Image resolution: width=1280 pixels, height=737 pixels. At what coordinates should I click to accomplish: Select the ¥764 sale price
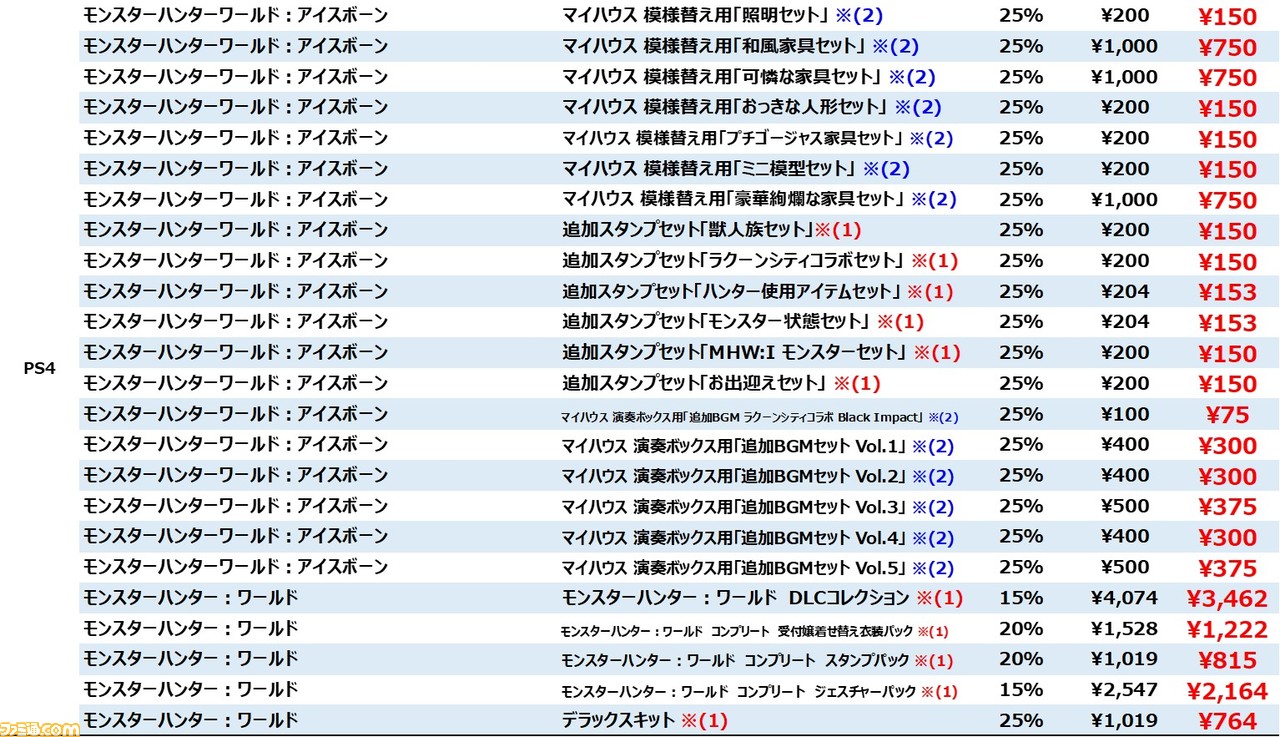(x=1226, y=722)
